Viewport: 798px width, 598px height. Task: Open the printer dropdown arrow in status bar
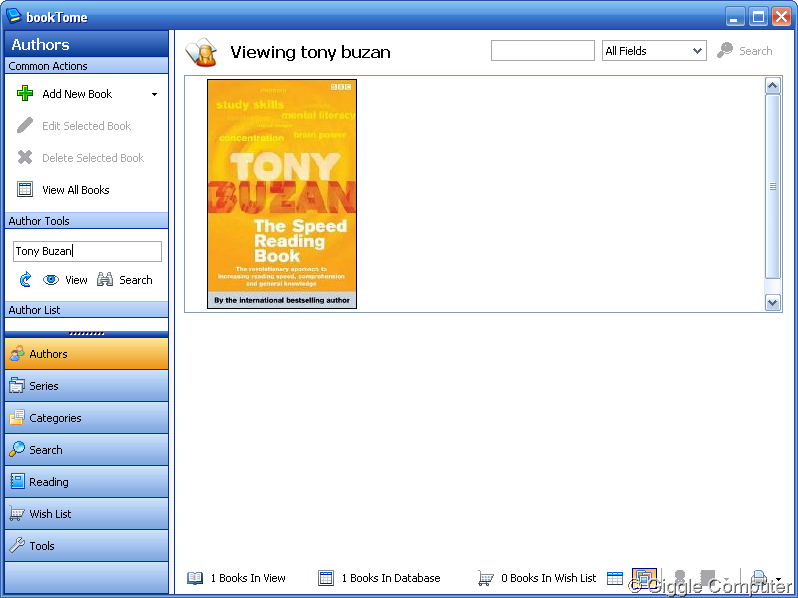pos(779,579)
